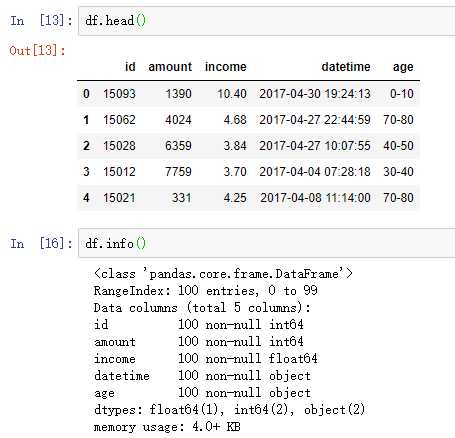Screen dimensions: 455x438
Task: Select the id cell 15028
Action: click(119, 146)
